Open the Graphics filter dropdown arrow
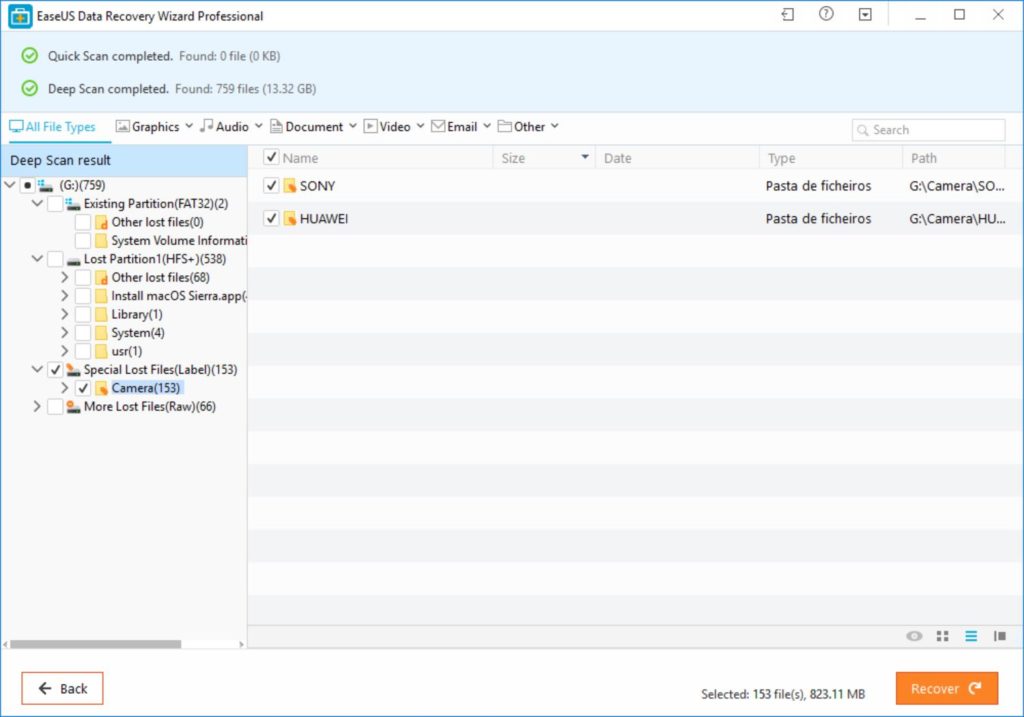The height and width of the screenshot is (717, 1024). (x=189, y=125)
